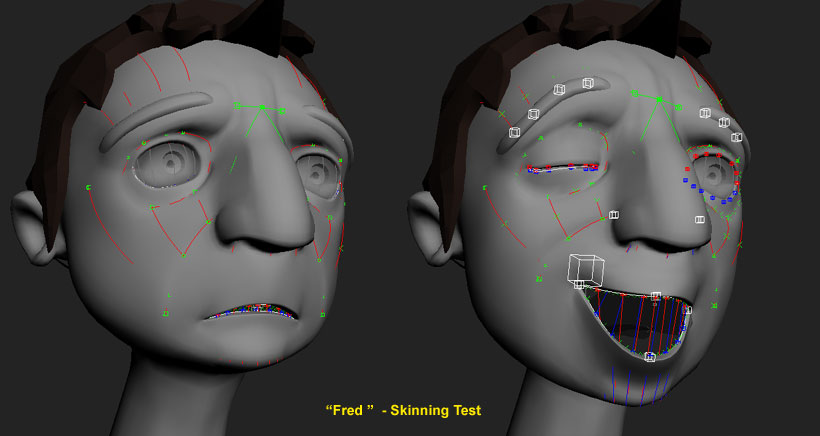
Task: Click the yellow "Fred - Skinning Test" caption
Action: click(403, 410)
